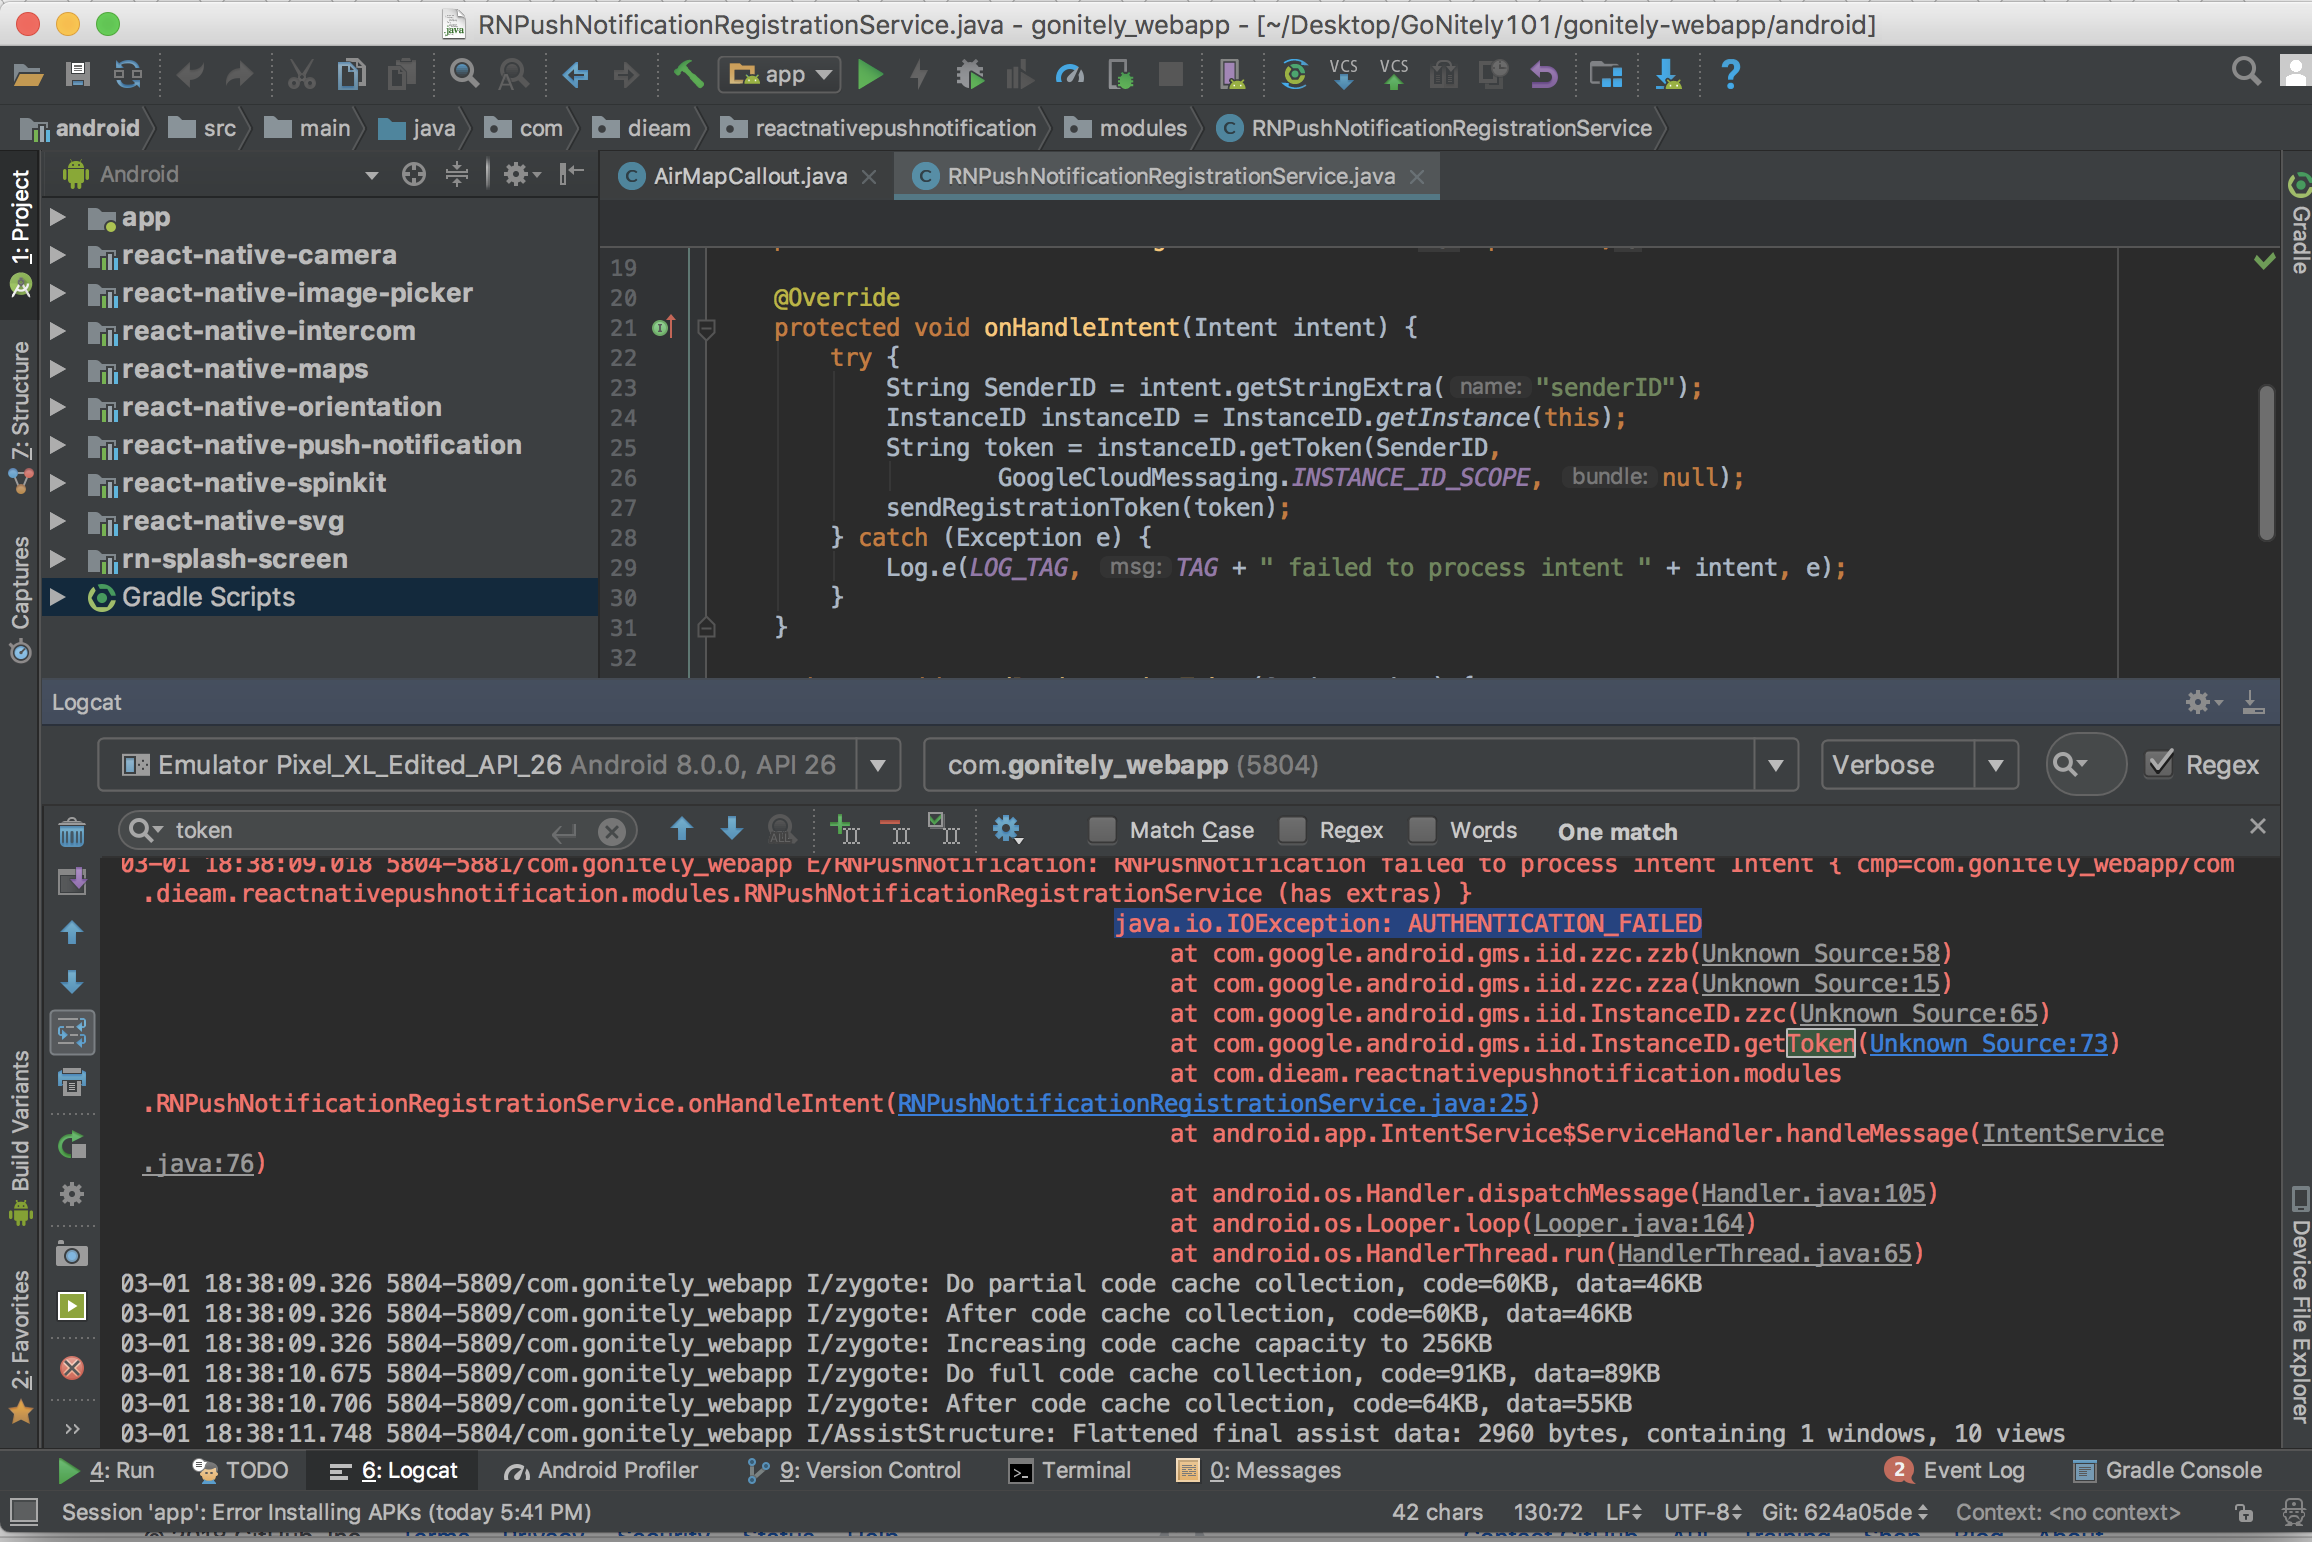Image resolution: width=2312 pixels, height=1542 pixels.
Task: Click the Clear logcat trash icon
Action: click(x=72, y=832)
